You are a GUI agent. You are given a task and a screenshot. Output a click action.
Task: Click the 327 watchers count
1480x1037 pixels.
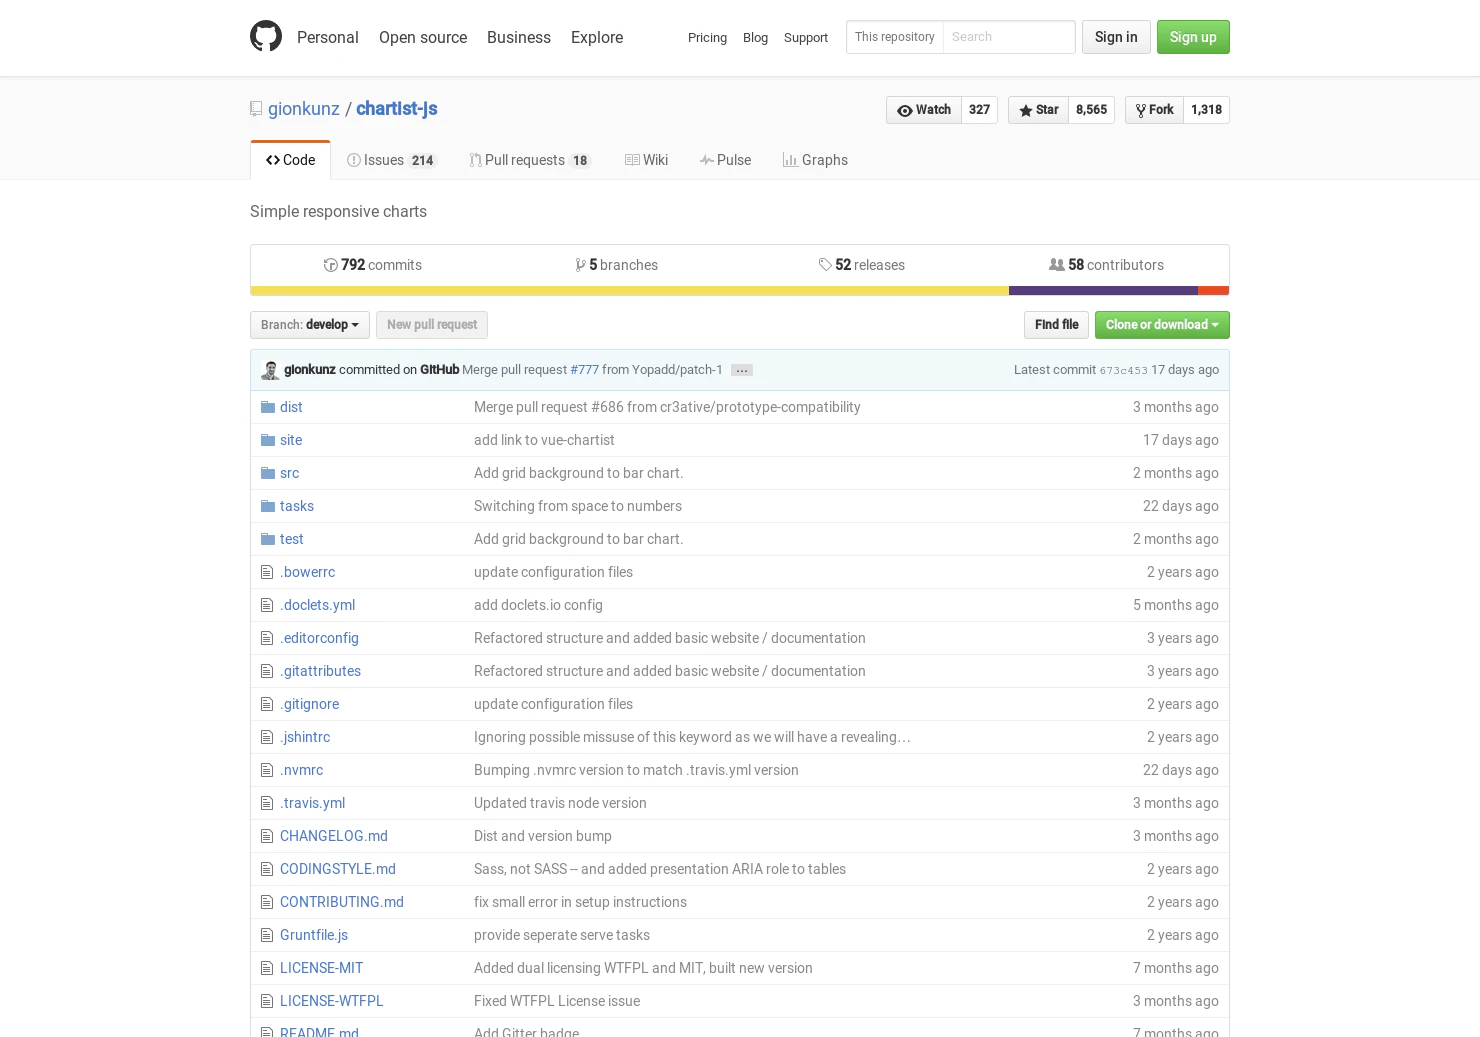pyautogui.click(x=979, y=110)
